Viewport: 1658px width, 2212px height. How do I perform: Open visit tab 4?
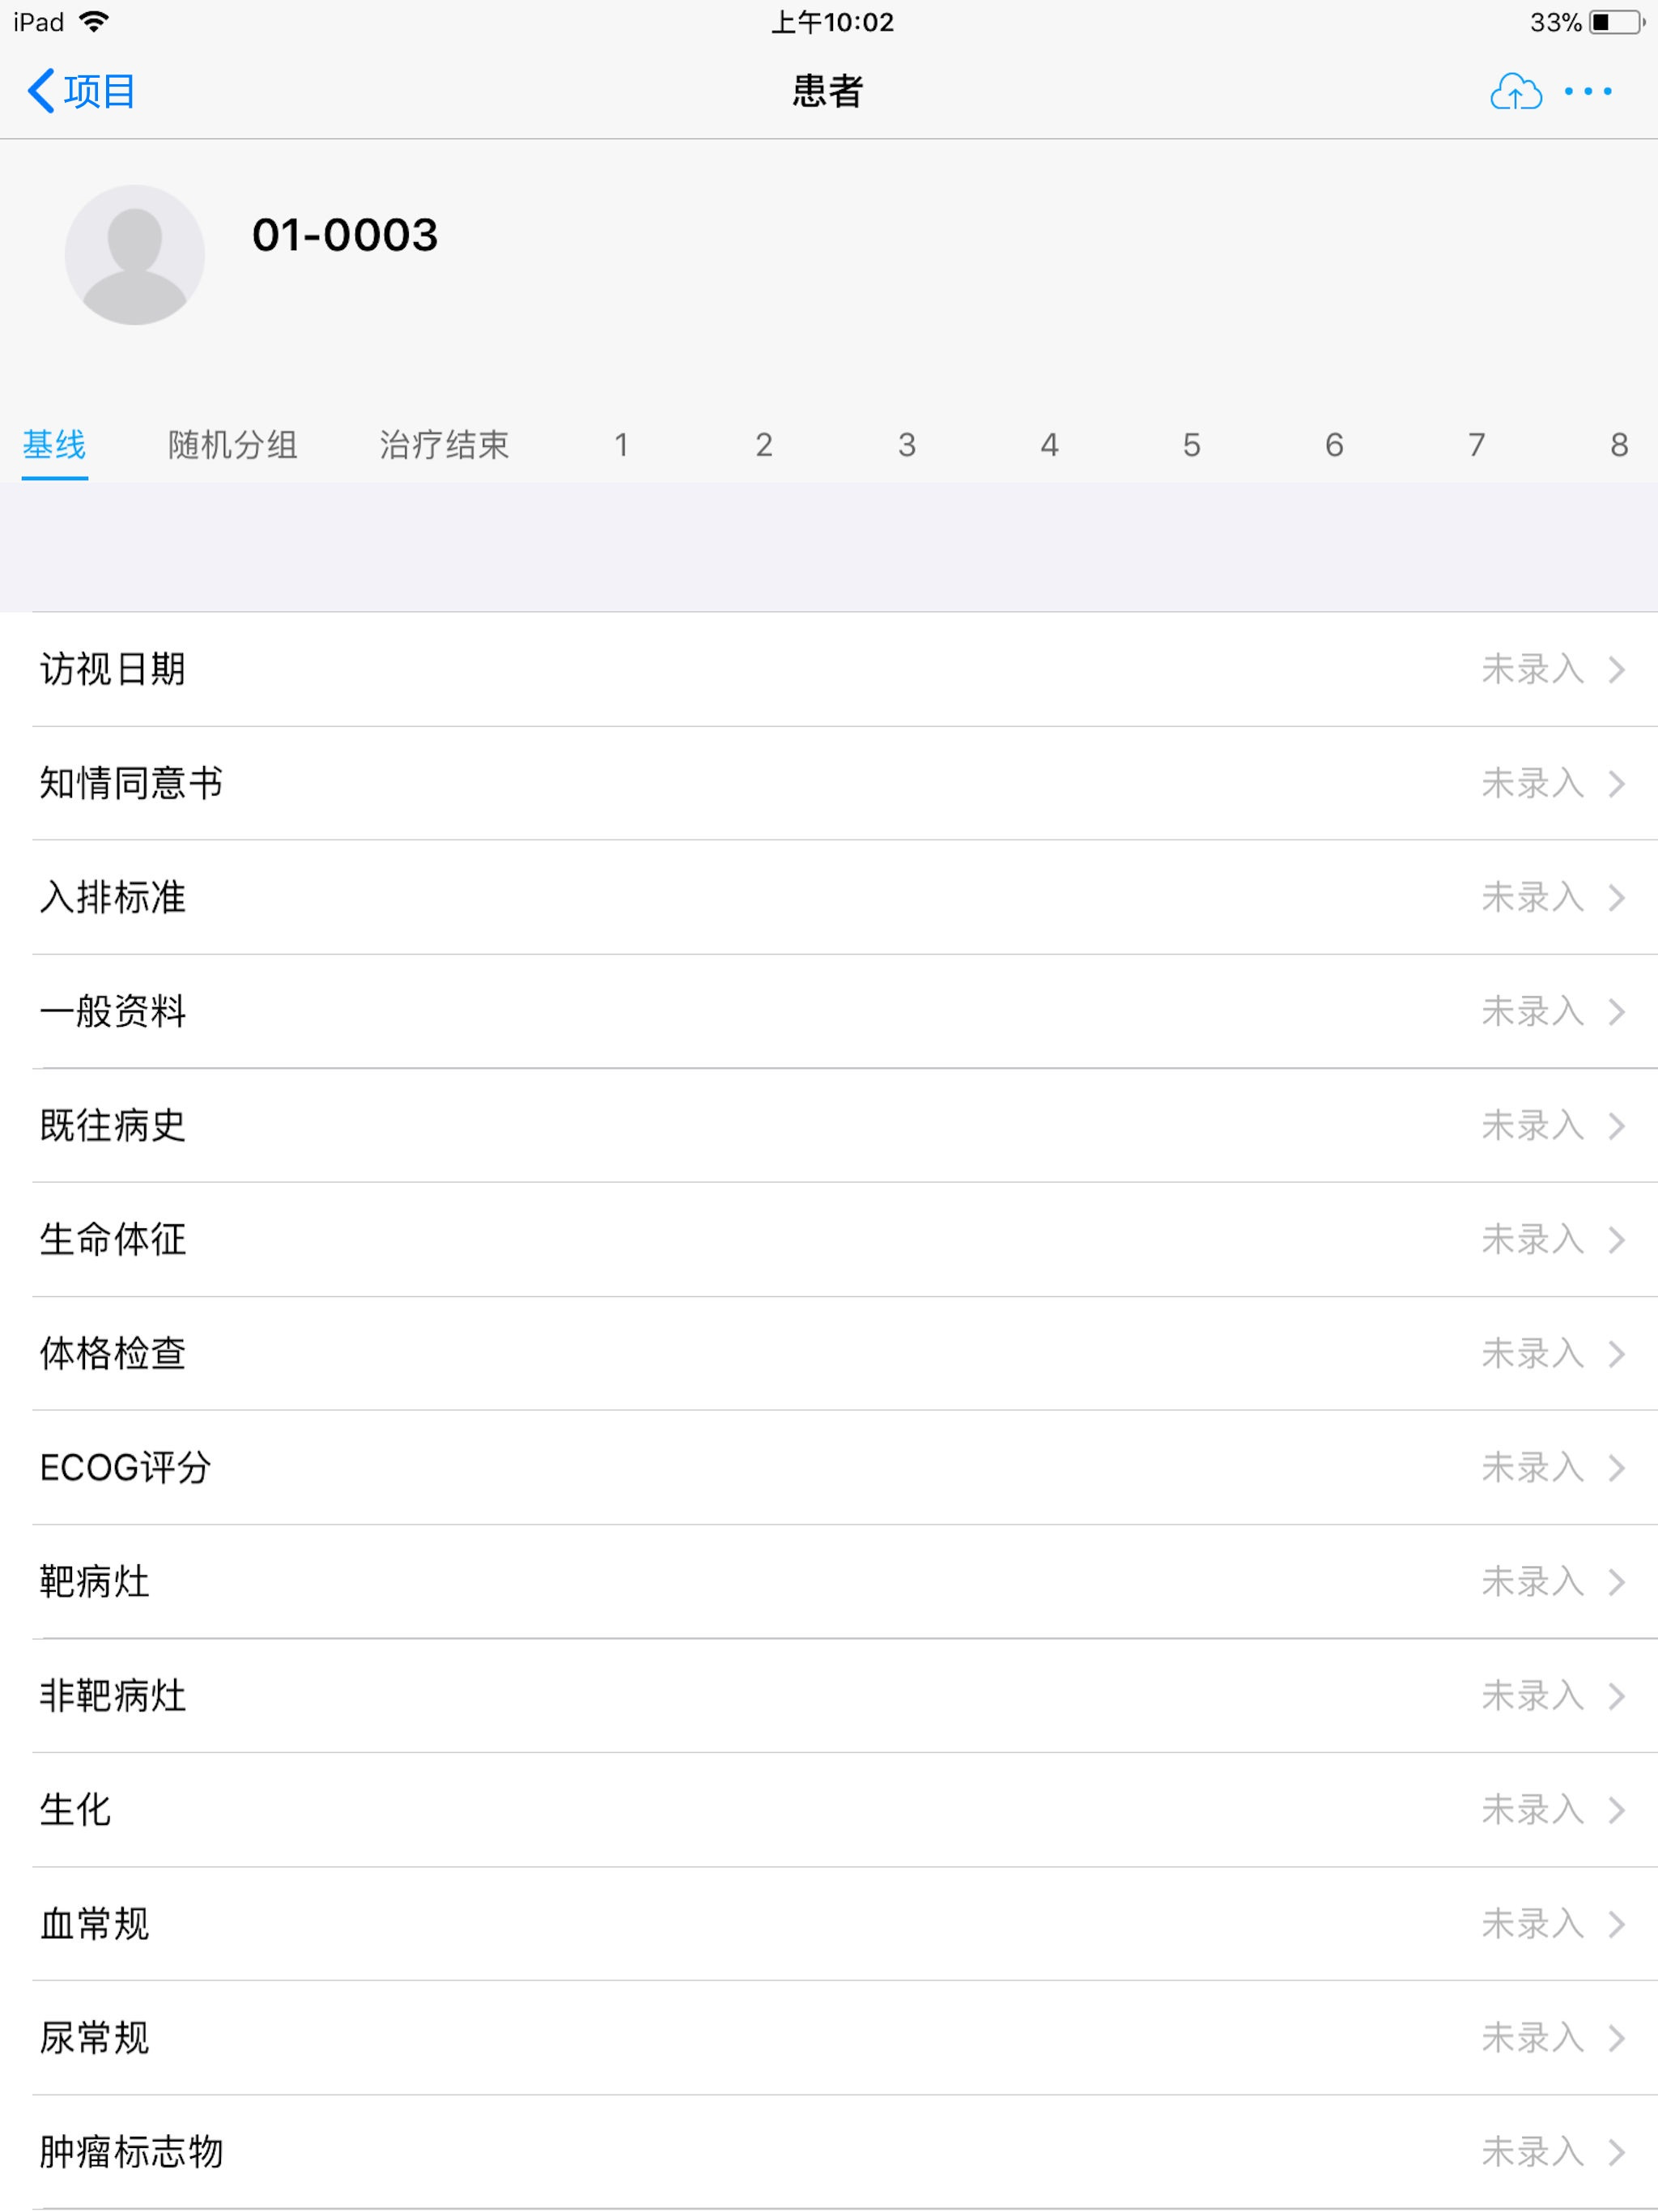(x=1049, y=445)
